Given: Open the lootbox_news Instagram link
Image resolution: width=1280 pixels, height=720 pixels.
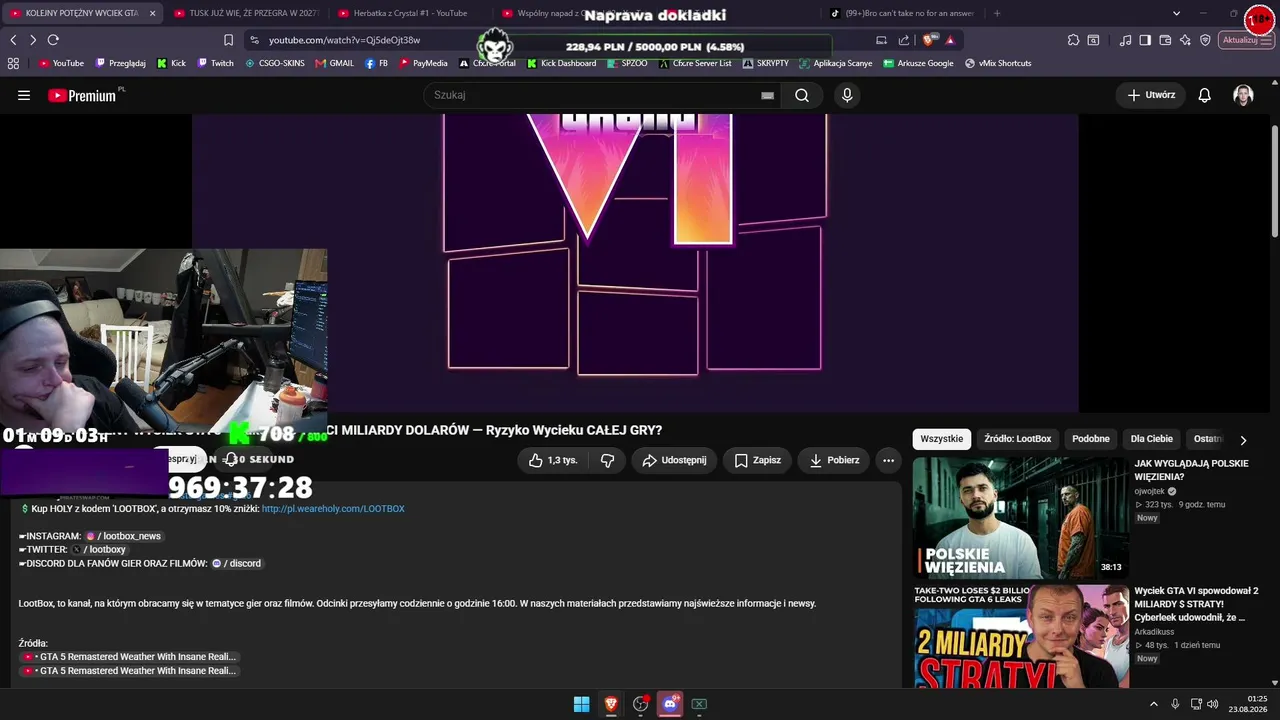Looking at the screenshot, I should coord(123,536).
